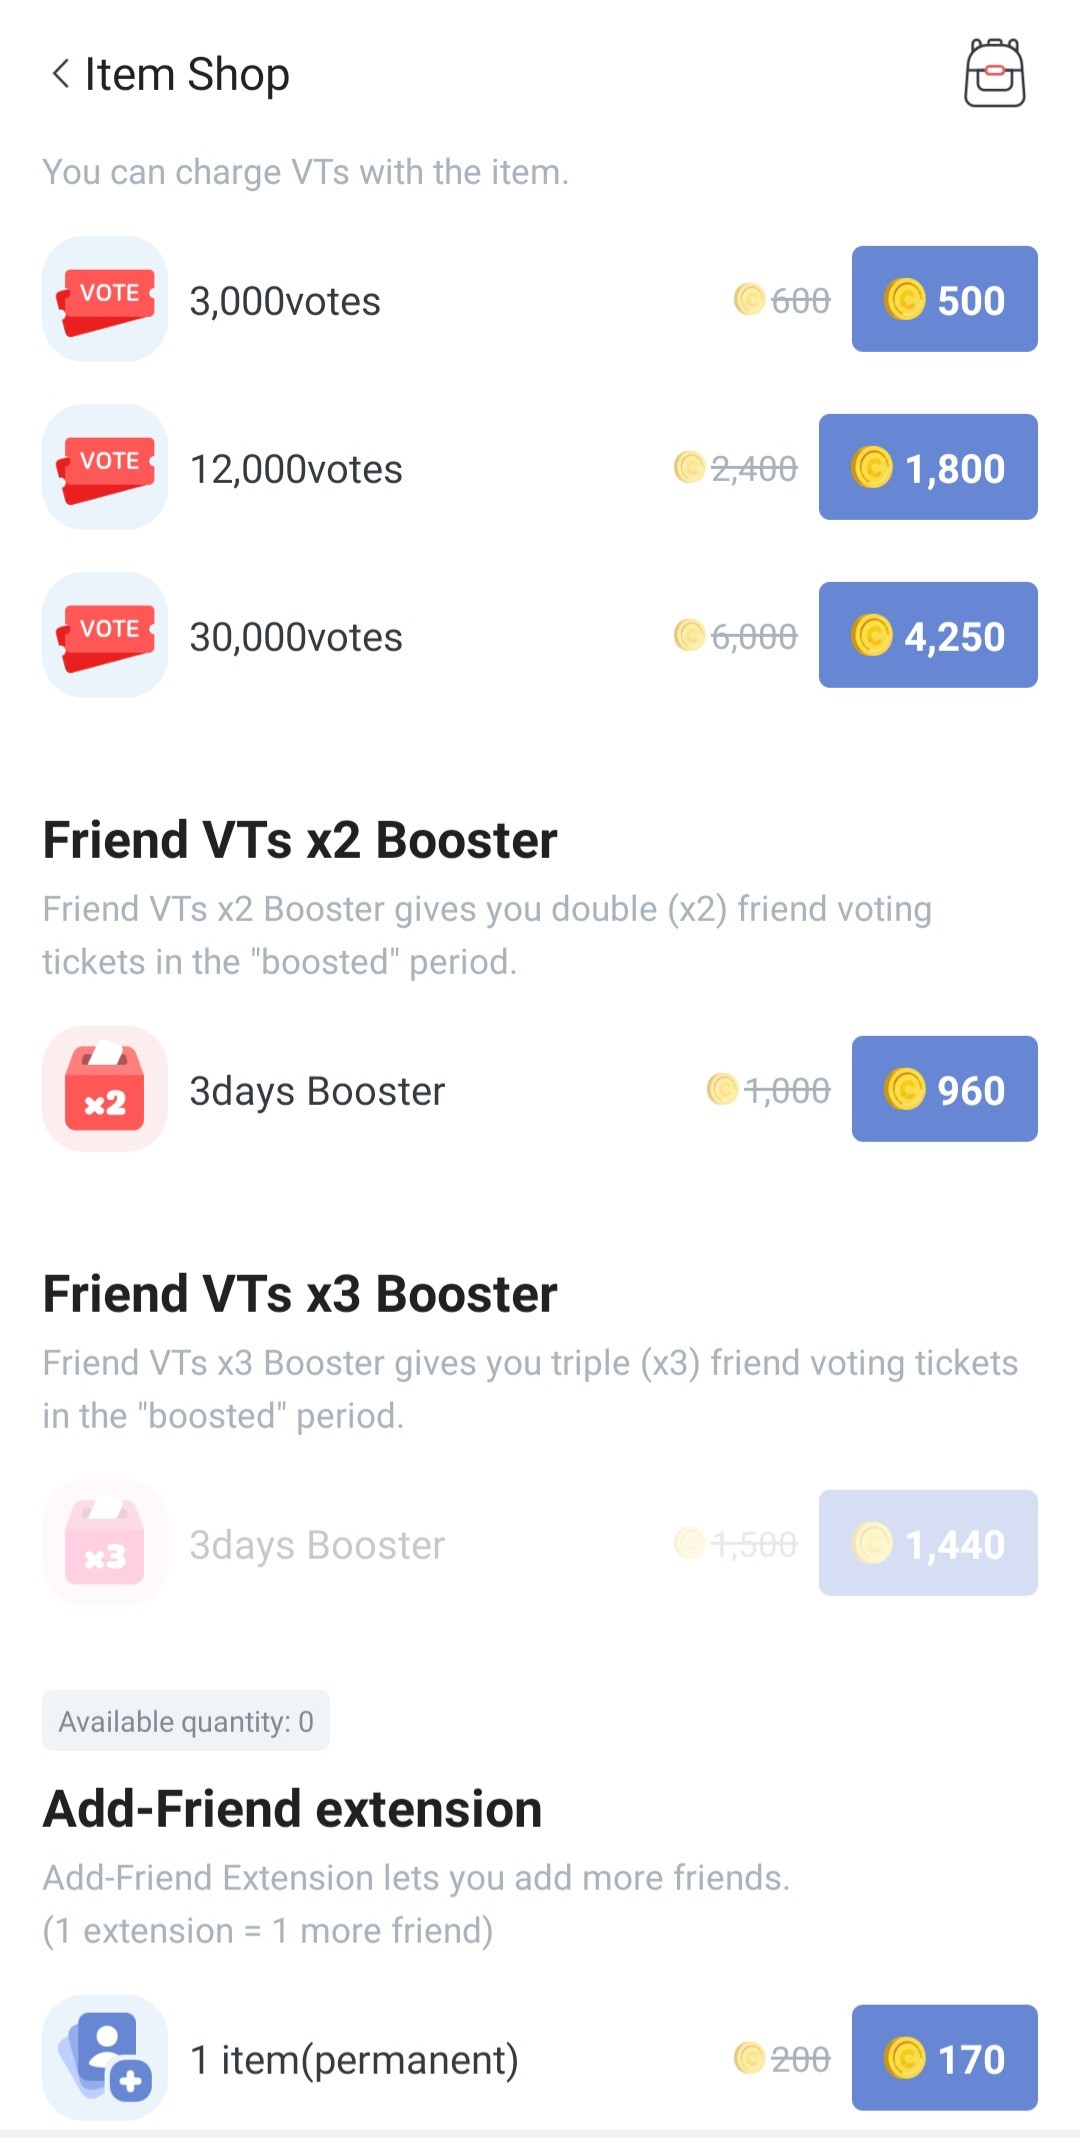Open the backpack inventory icon
The width and height of the screenshot is (1080, 2138).
tap(994, 73)
